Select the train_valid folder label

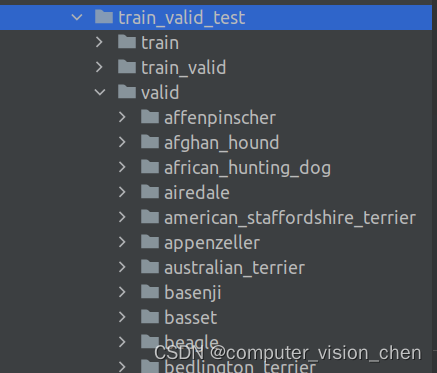coord(183,68)
